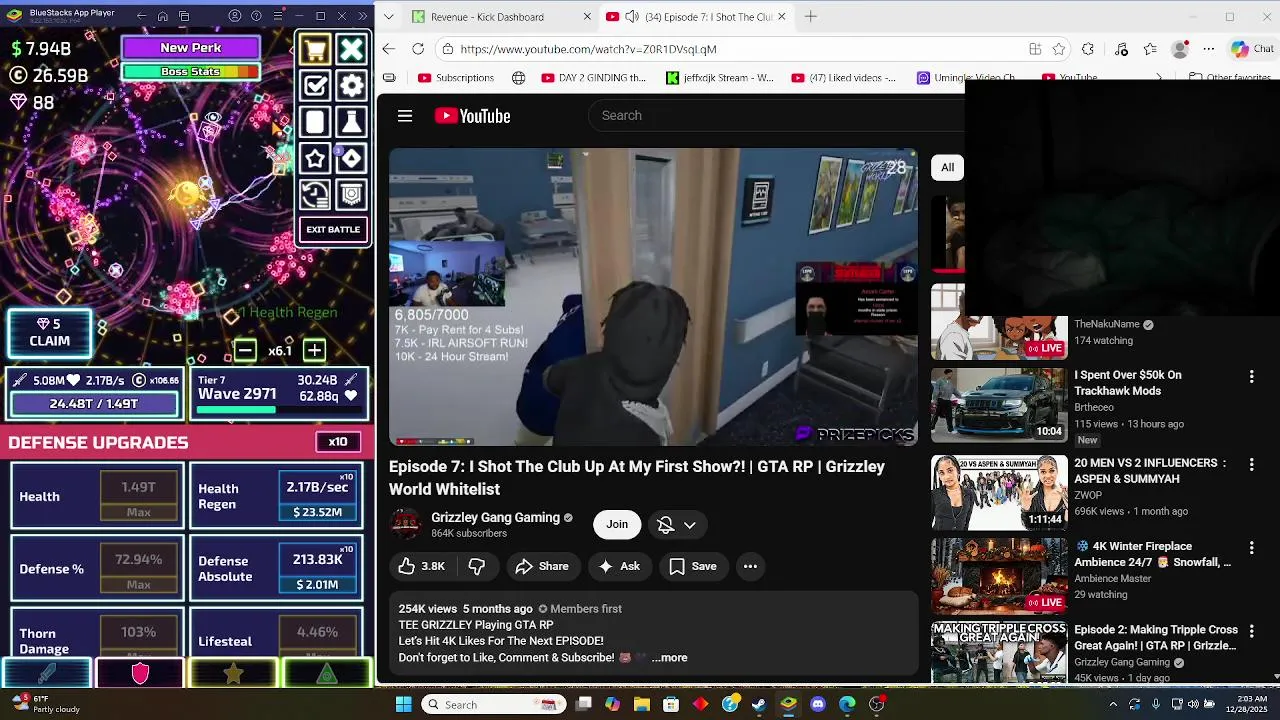
Task: Open the checkmark missions icon in game
Action: coord(315,85)
